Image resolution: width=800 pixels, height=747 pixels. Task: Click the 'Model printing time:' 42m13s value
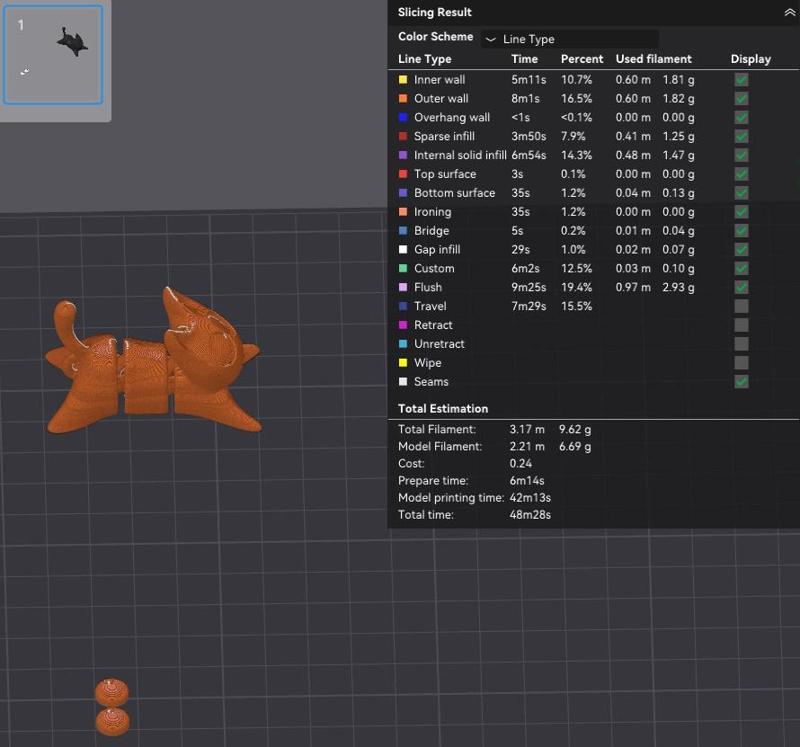pyautogui.click(x=530, y=497)
